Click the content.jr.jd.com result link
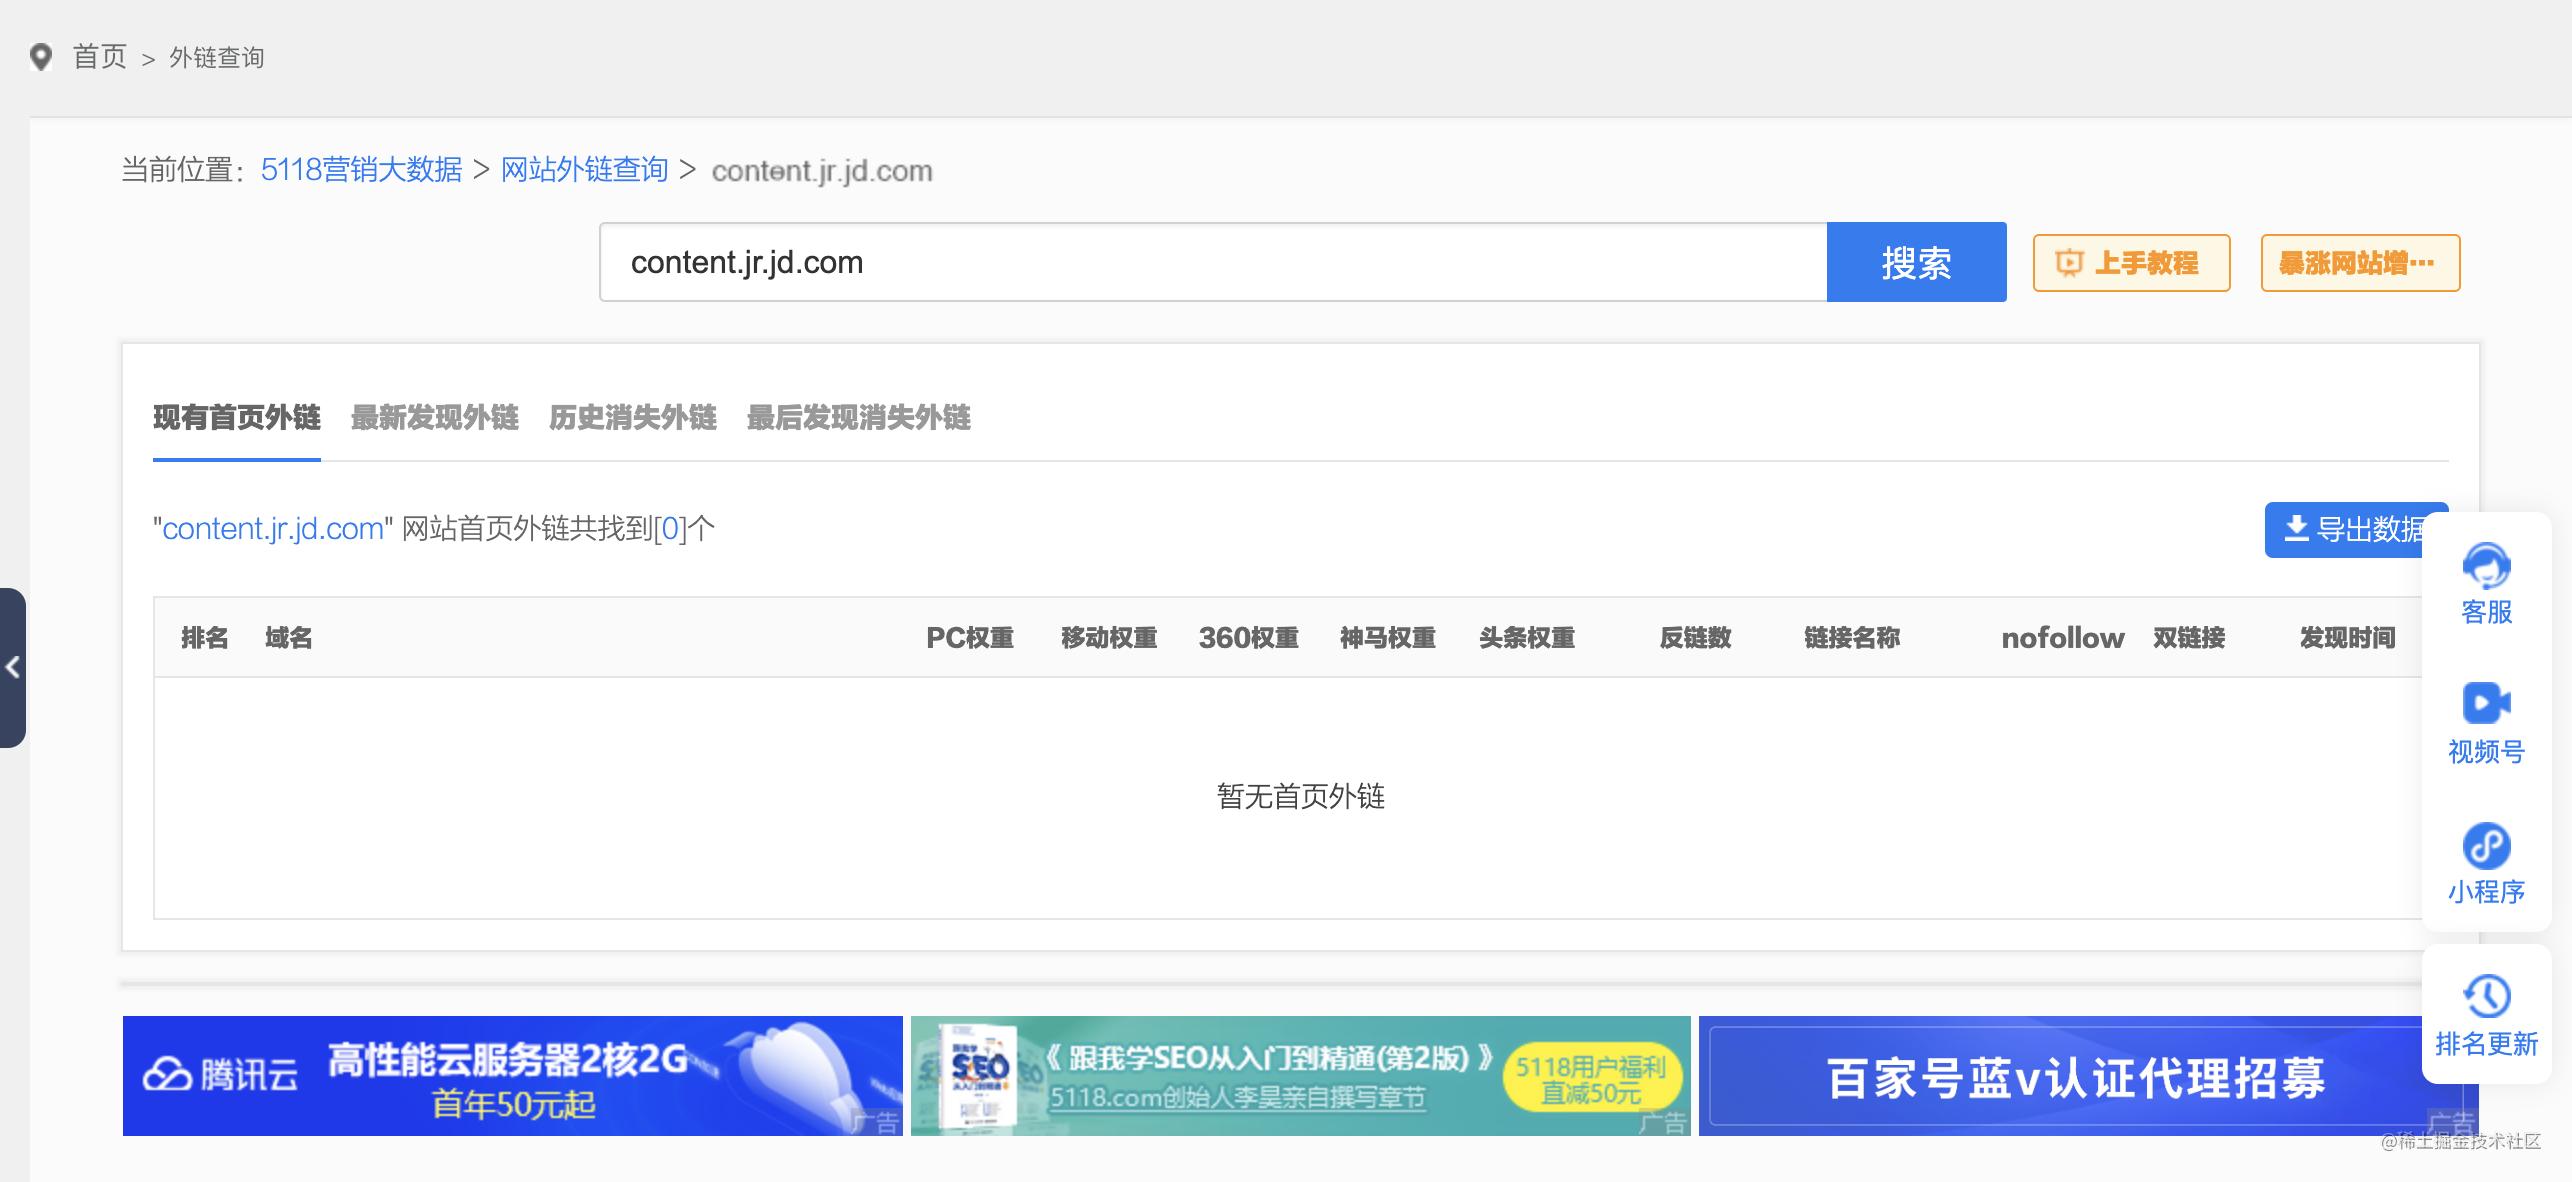The height and width of the screenshot is (1182, 2572). coord(270,529)
